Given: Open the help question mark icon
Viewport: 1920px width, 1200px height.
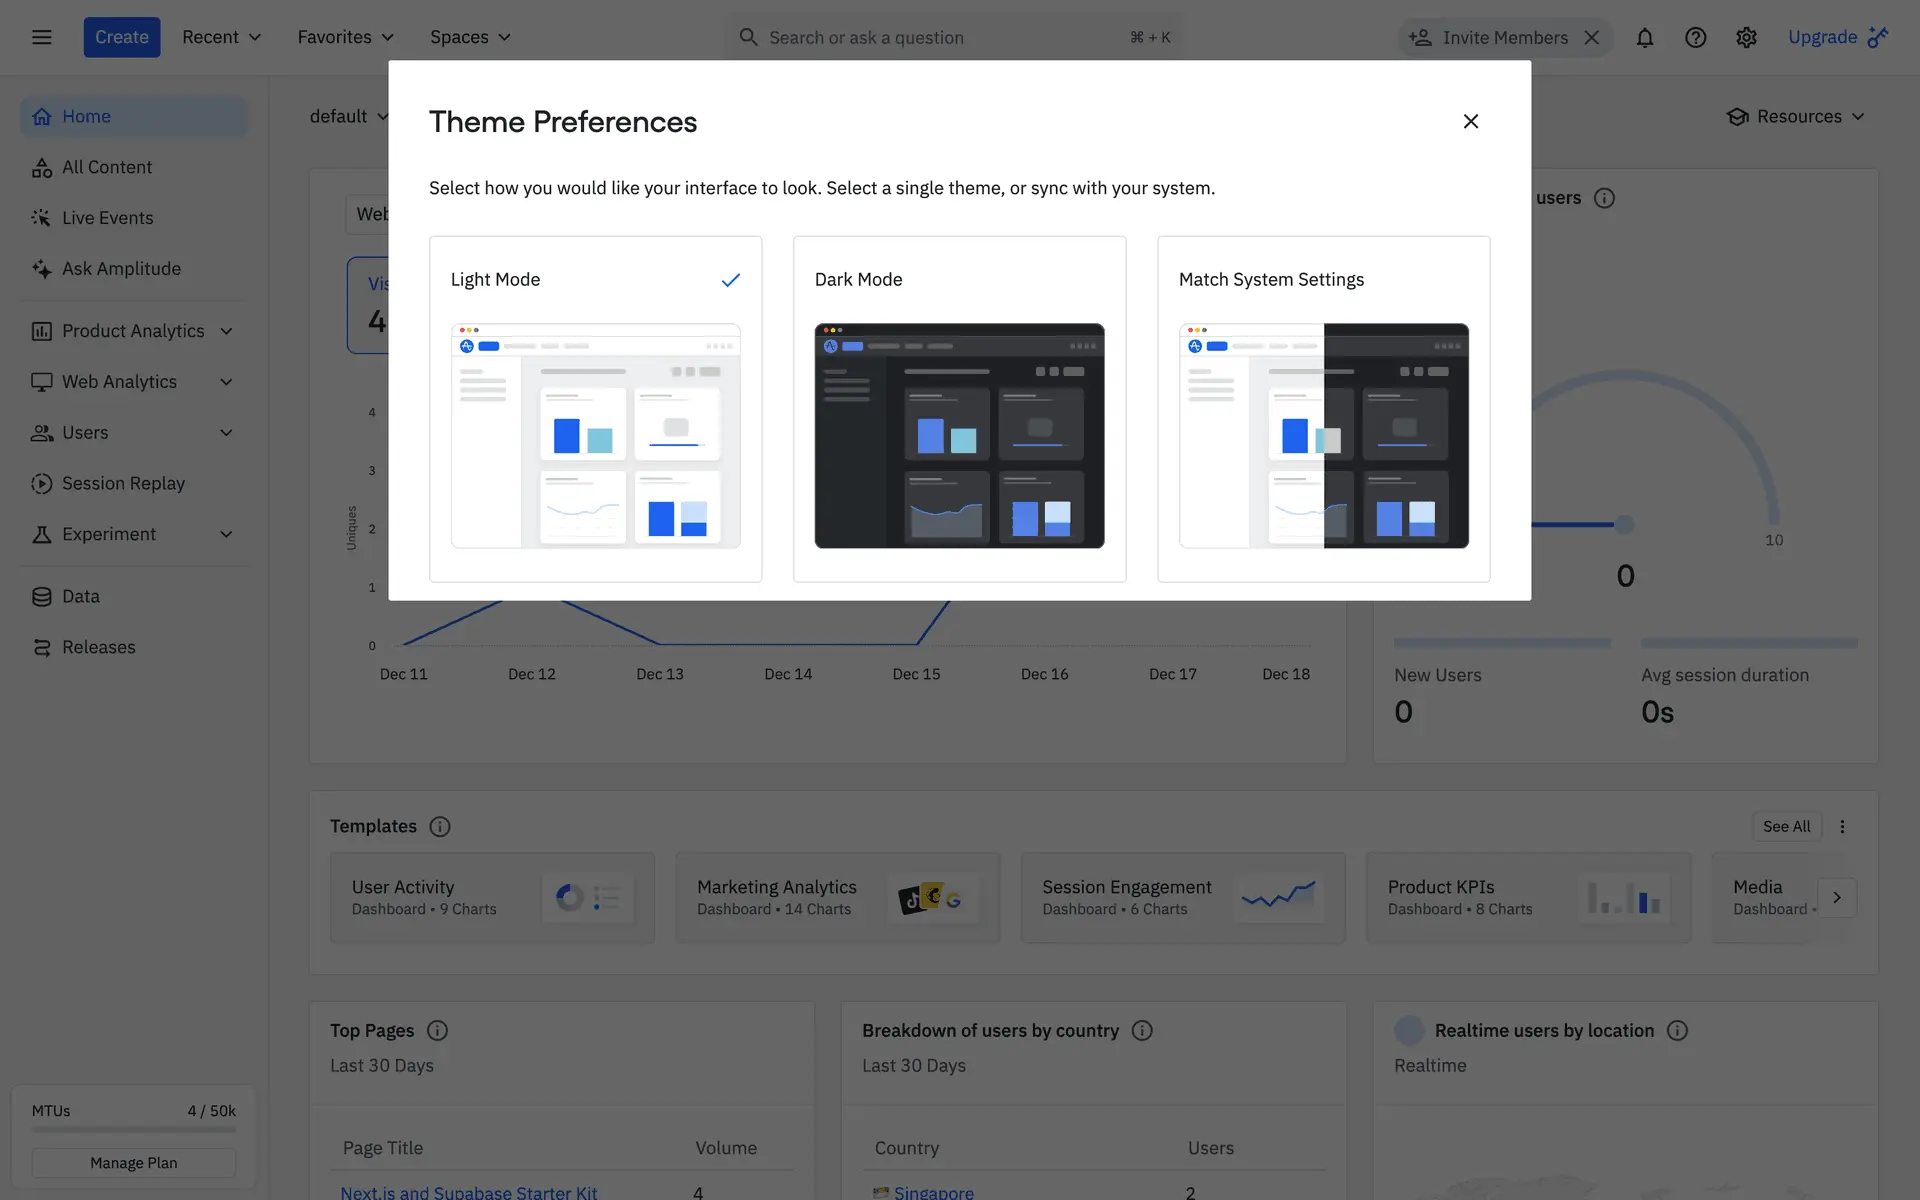Looking at the screenshot, I should (x=1695, y=37).
